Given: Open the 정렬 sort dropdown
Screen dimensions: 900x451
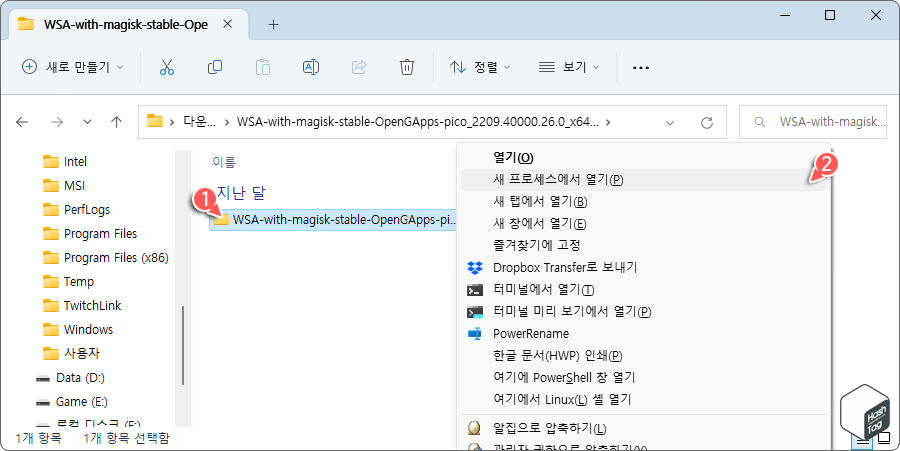Looking at the screenshot, I should [480, 67].
